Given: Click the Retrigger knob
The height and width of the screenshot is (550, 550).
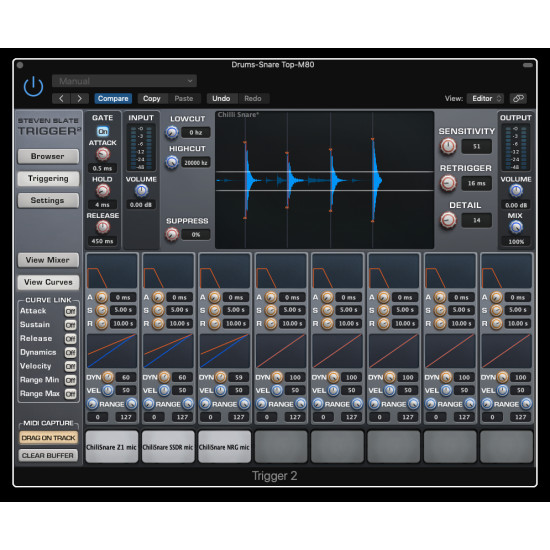Looking at the screenshot, I should [x=448, y=183].
